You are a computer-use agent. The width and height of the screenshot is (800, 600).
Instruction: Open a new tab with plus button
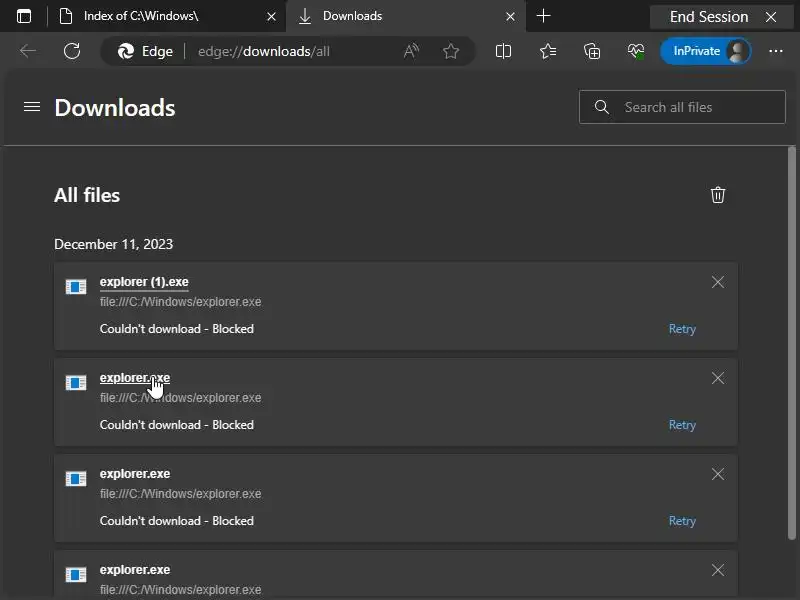coord(544,16)
